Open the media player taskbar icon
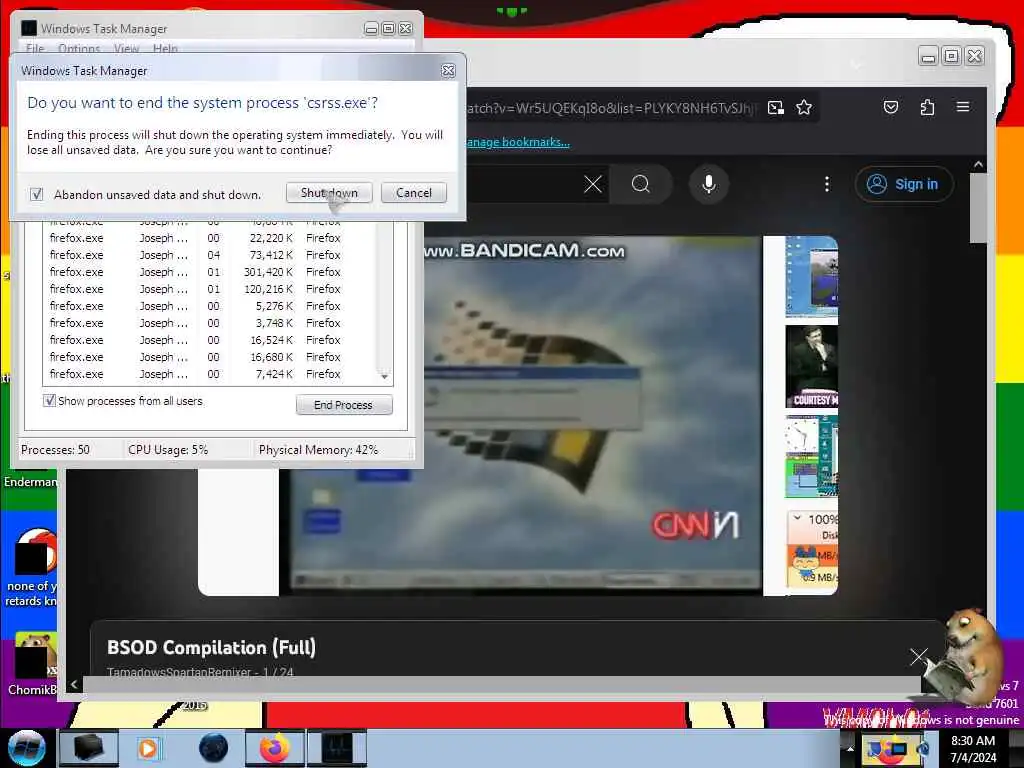The image size is (1024, 768). pos(149,748)
